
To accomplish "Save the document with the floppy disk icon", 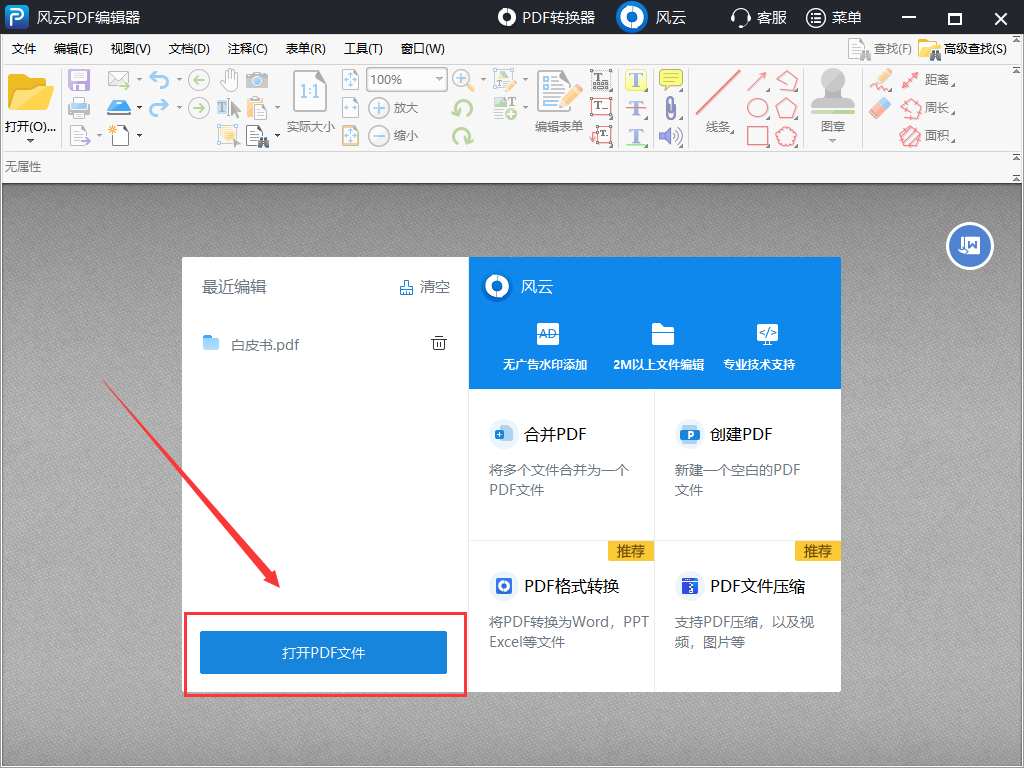I will [x=78, y=80].
